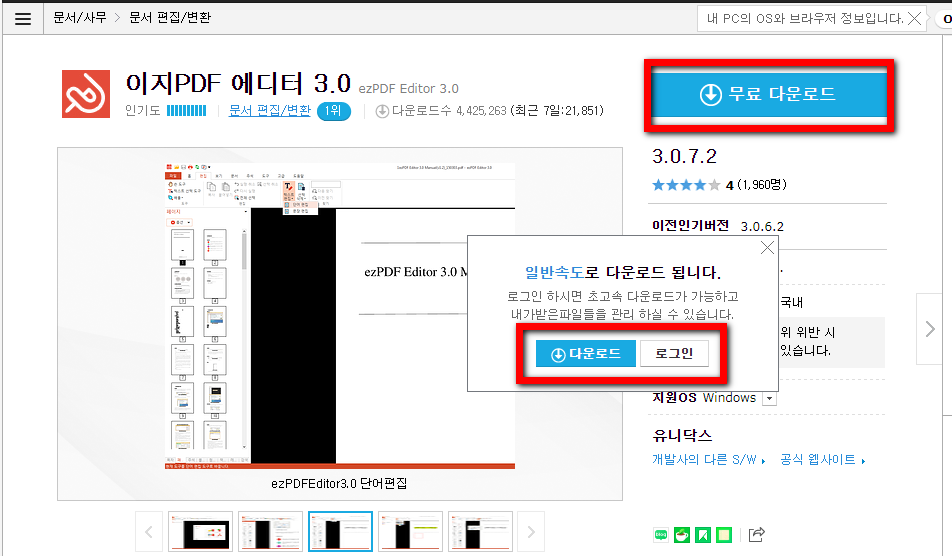Click the 무료 다운로드 button
Image resolution: width=952 pixels, height=556 pixels.
tap(769, 95)
